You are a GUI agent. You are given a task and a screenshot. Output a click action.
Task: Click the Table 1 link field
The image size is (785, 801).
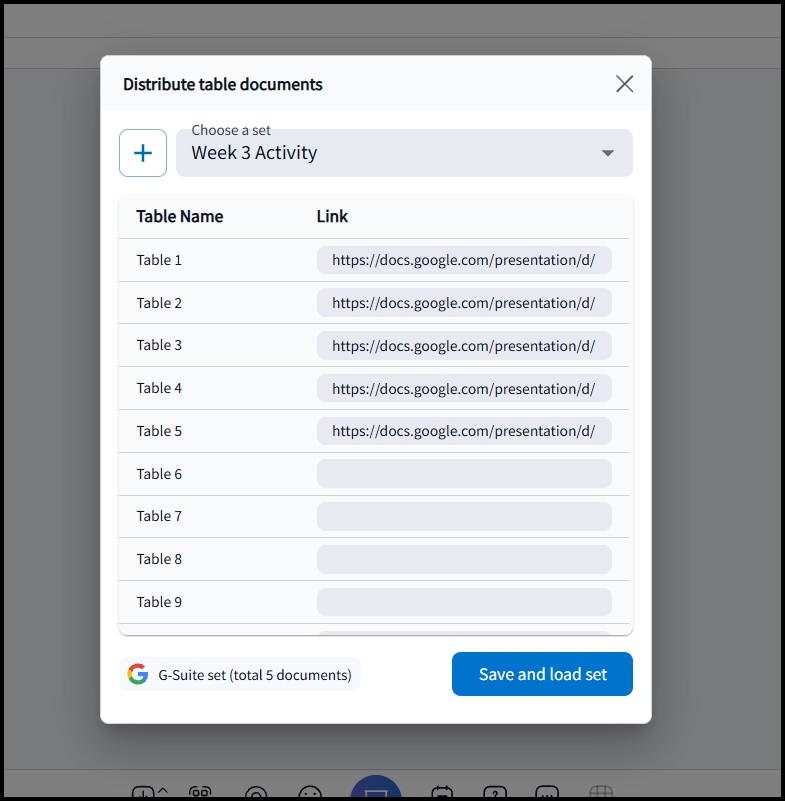click(464, 260)
